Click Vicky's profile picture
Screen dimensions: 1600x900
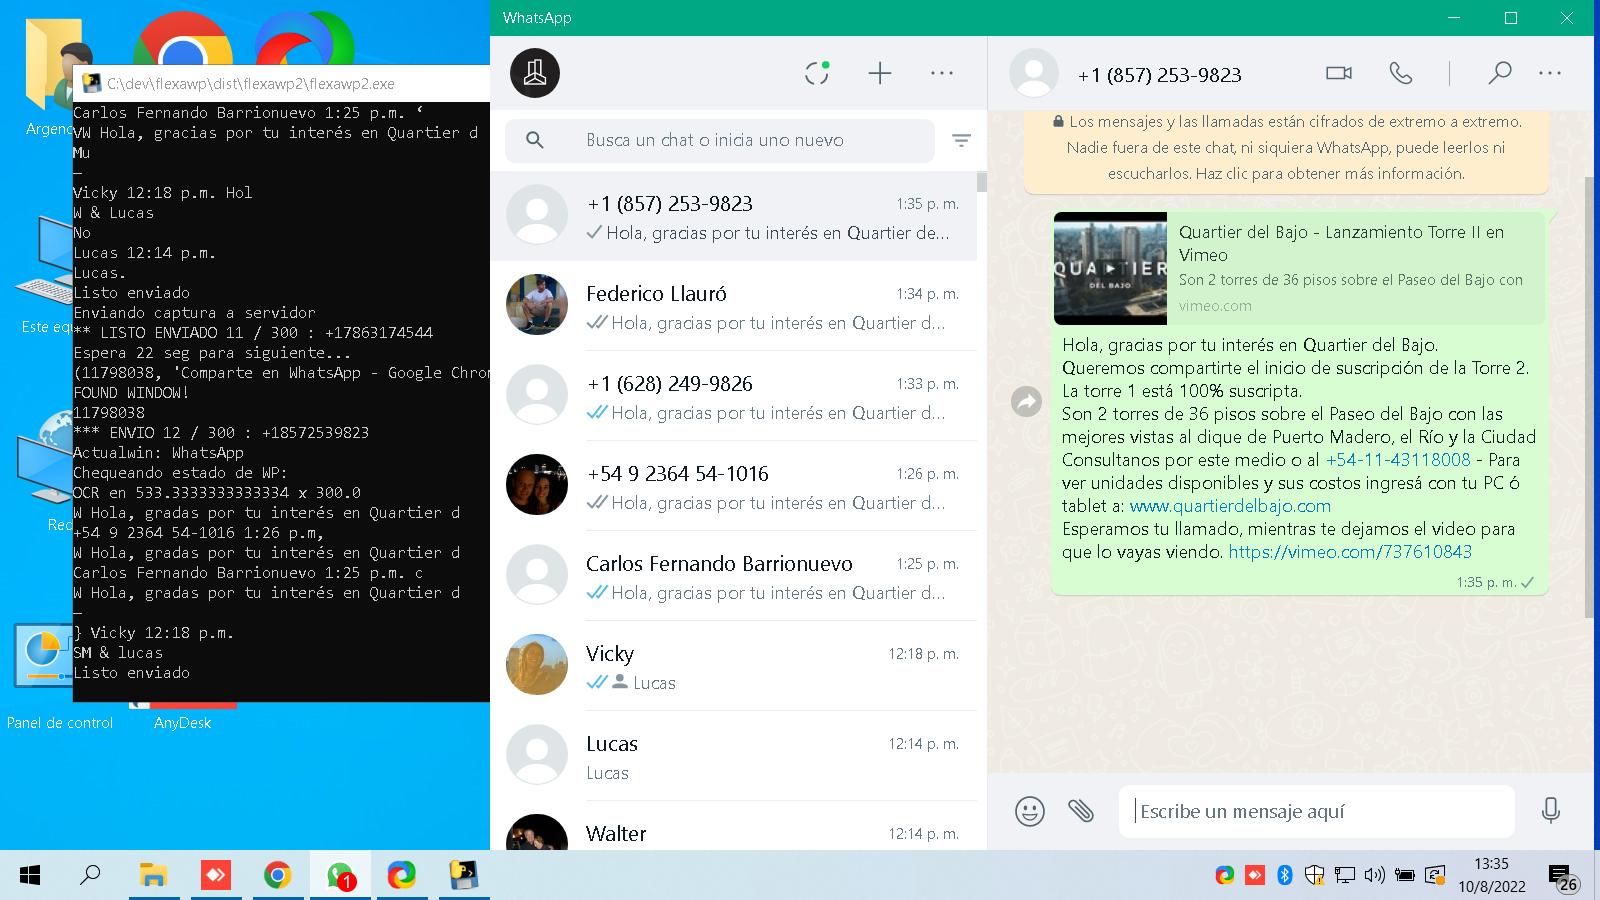tap(537, 665)
